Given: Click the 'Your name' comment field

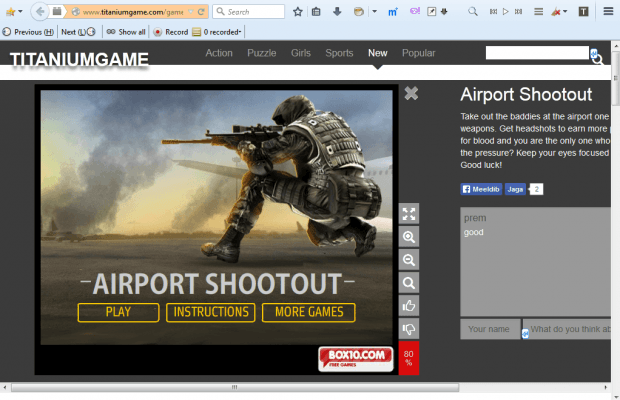Looking at the screenshot, I should tap(490, 329).
